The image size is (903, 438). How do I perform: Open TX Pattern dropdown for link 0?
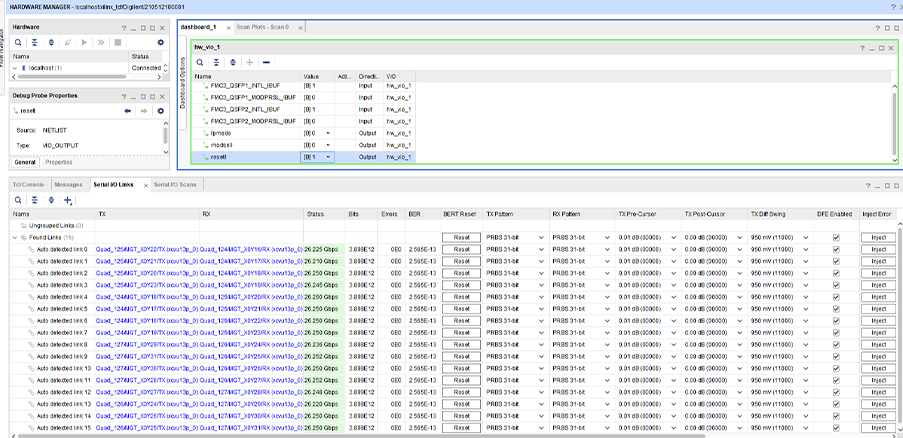(x=540, y=249)
